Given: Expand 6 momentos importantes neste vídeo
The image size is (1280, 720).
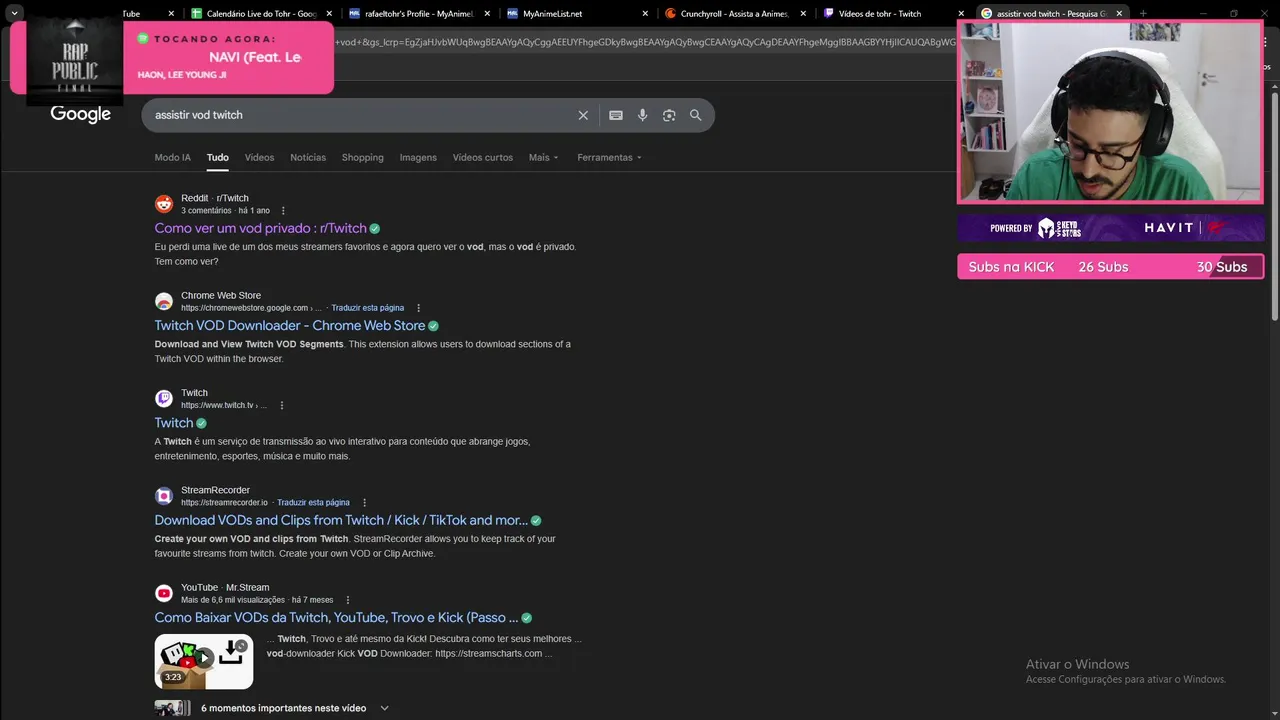Looking at the screenshot, I should pos(295,708).
